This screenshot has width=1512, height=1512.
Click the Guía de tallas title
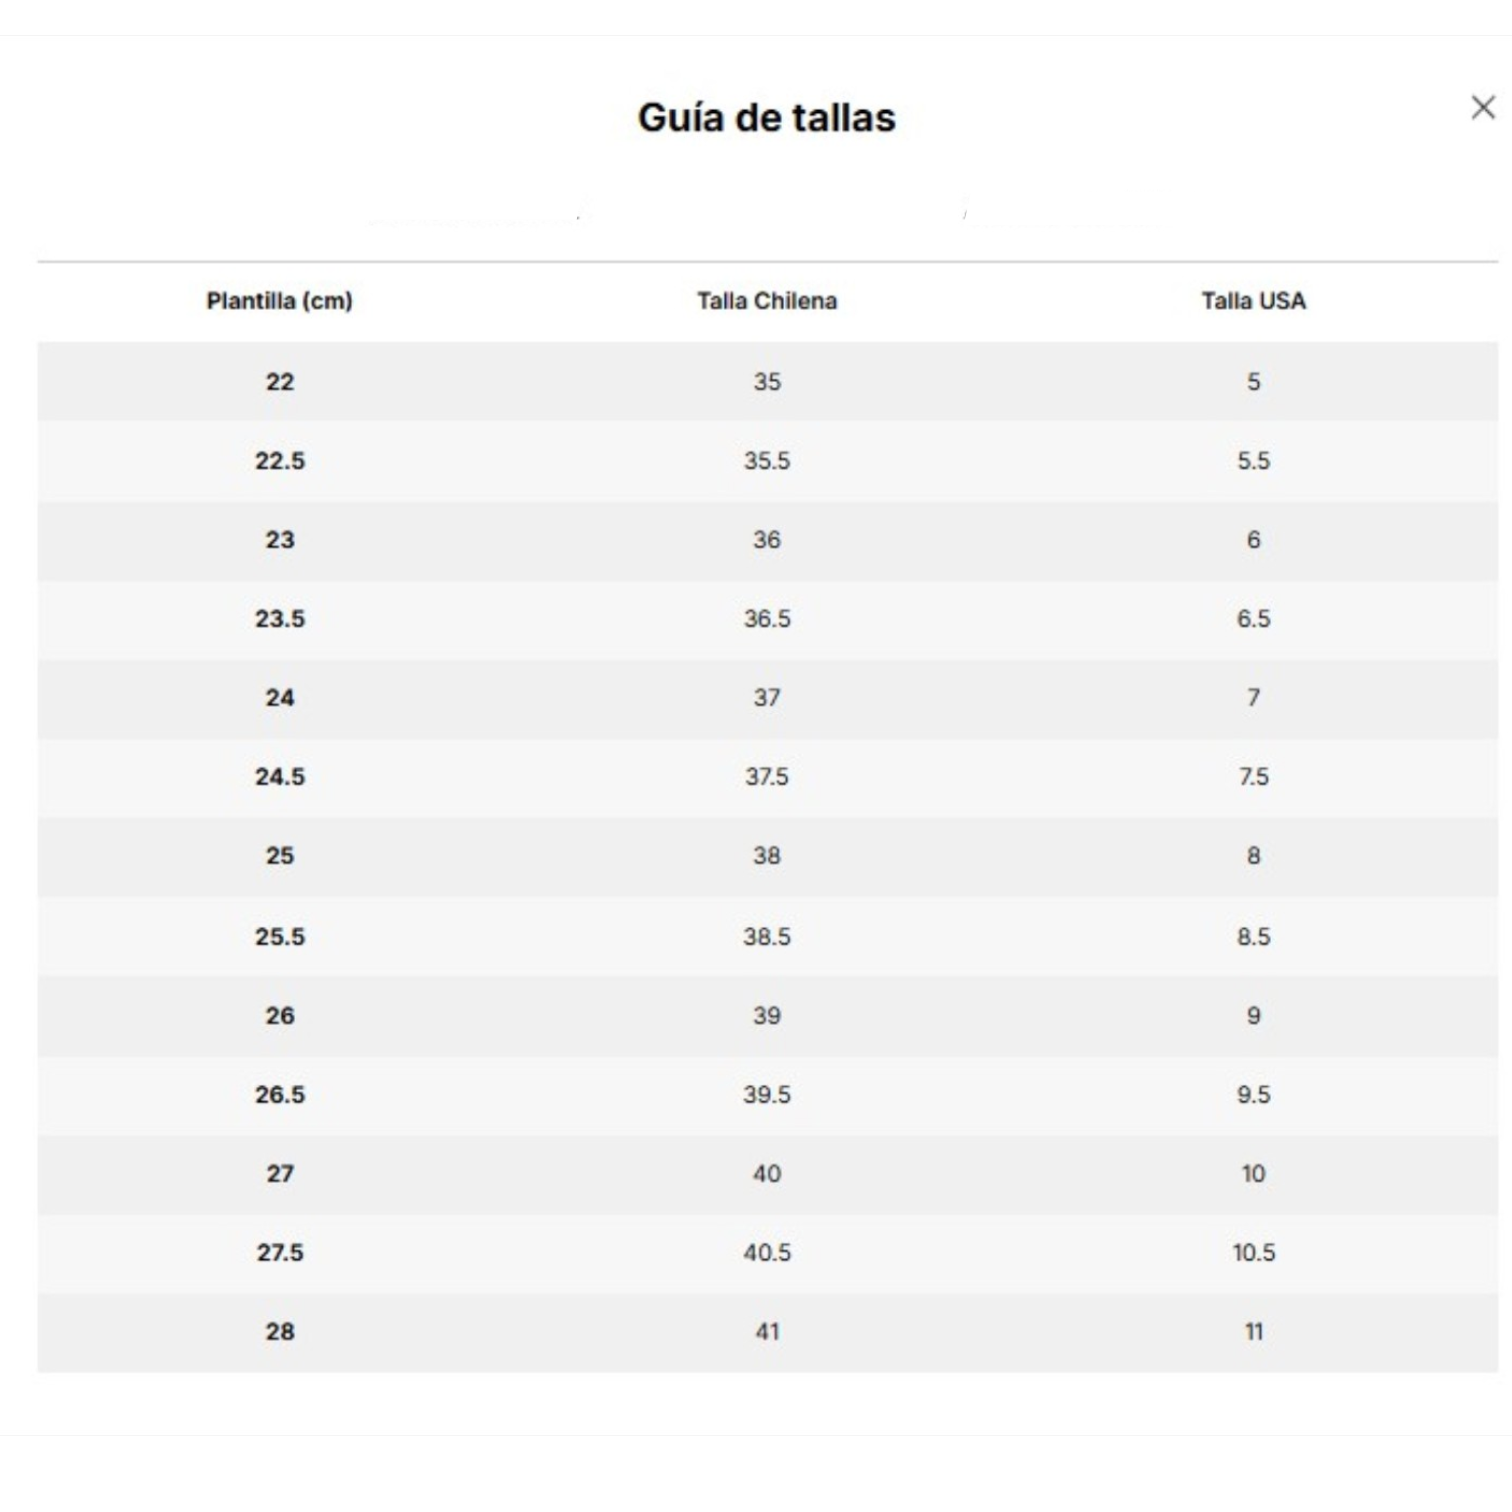pos(766,118)
